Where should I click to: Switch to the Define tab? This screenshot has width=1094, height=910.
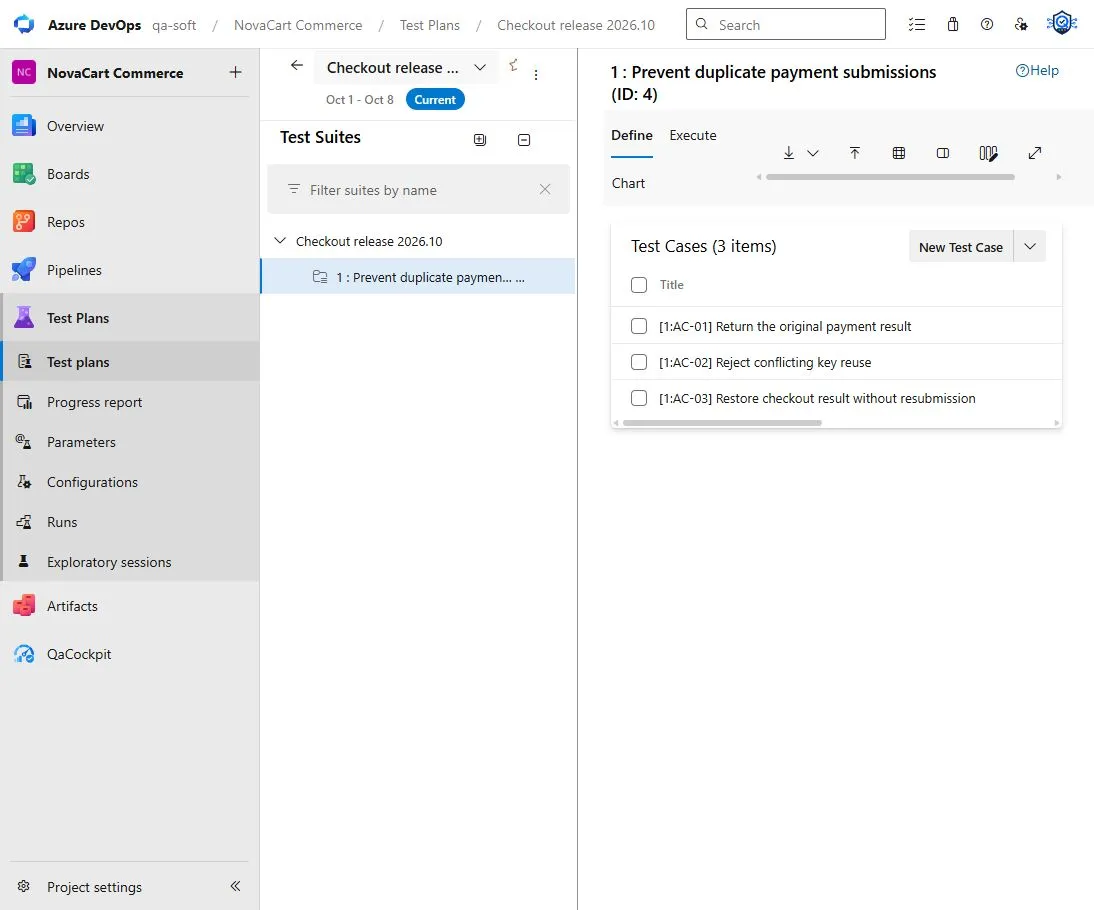(632, 135)
